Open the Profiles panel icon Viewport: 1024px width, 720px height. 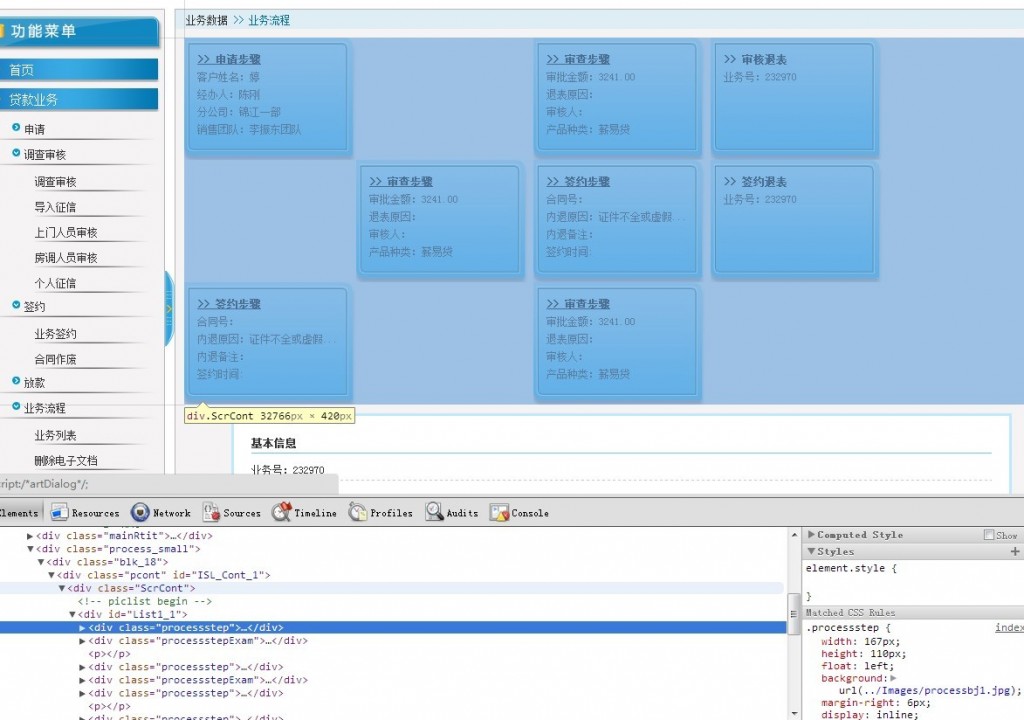358,512
